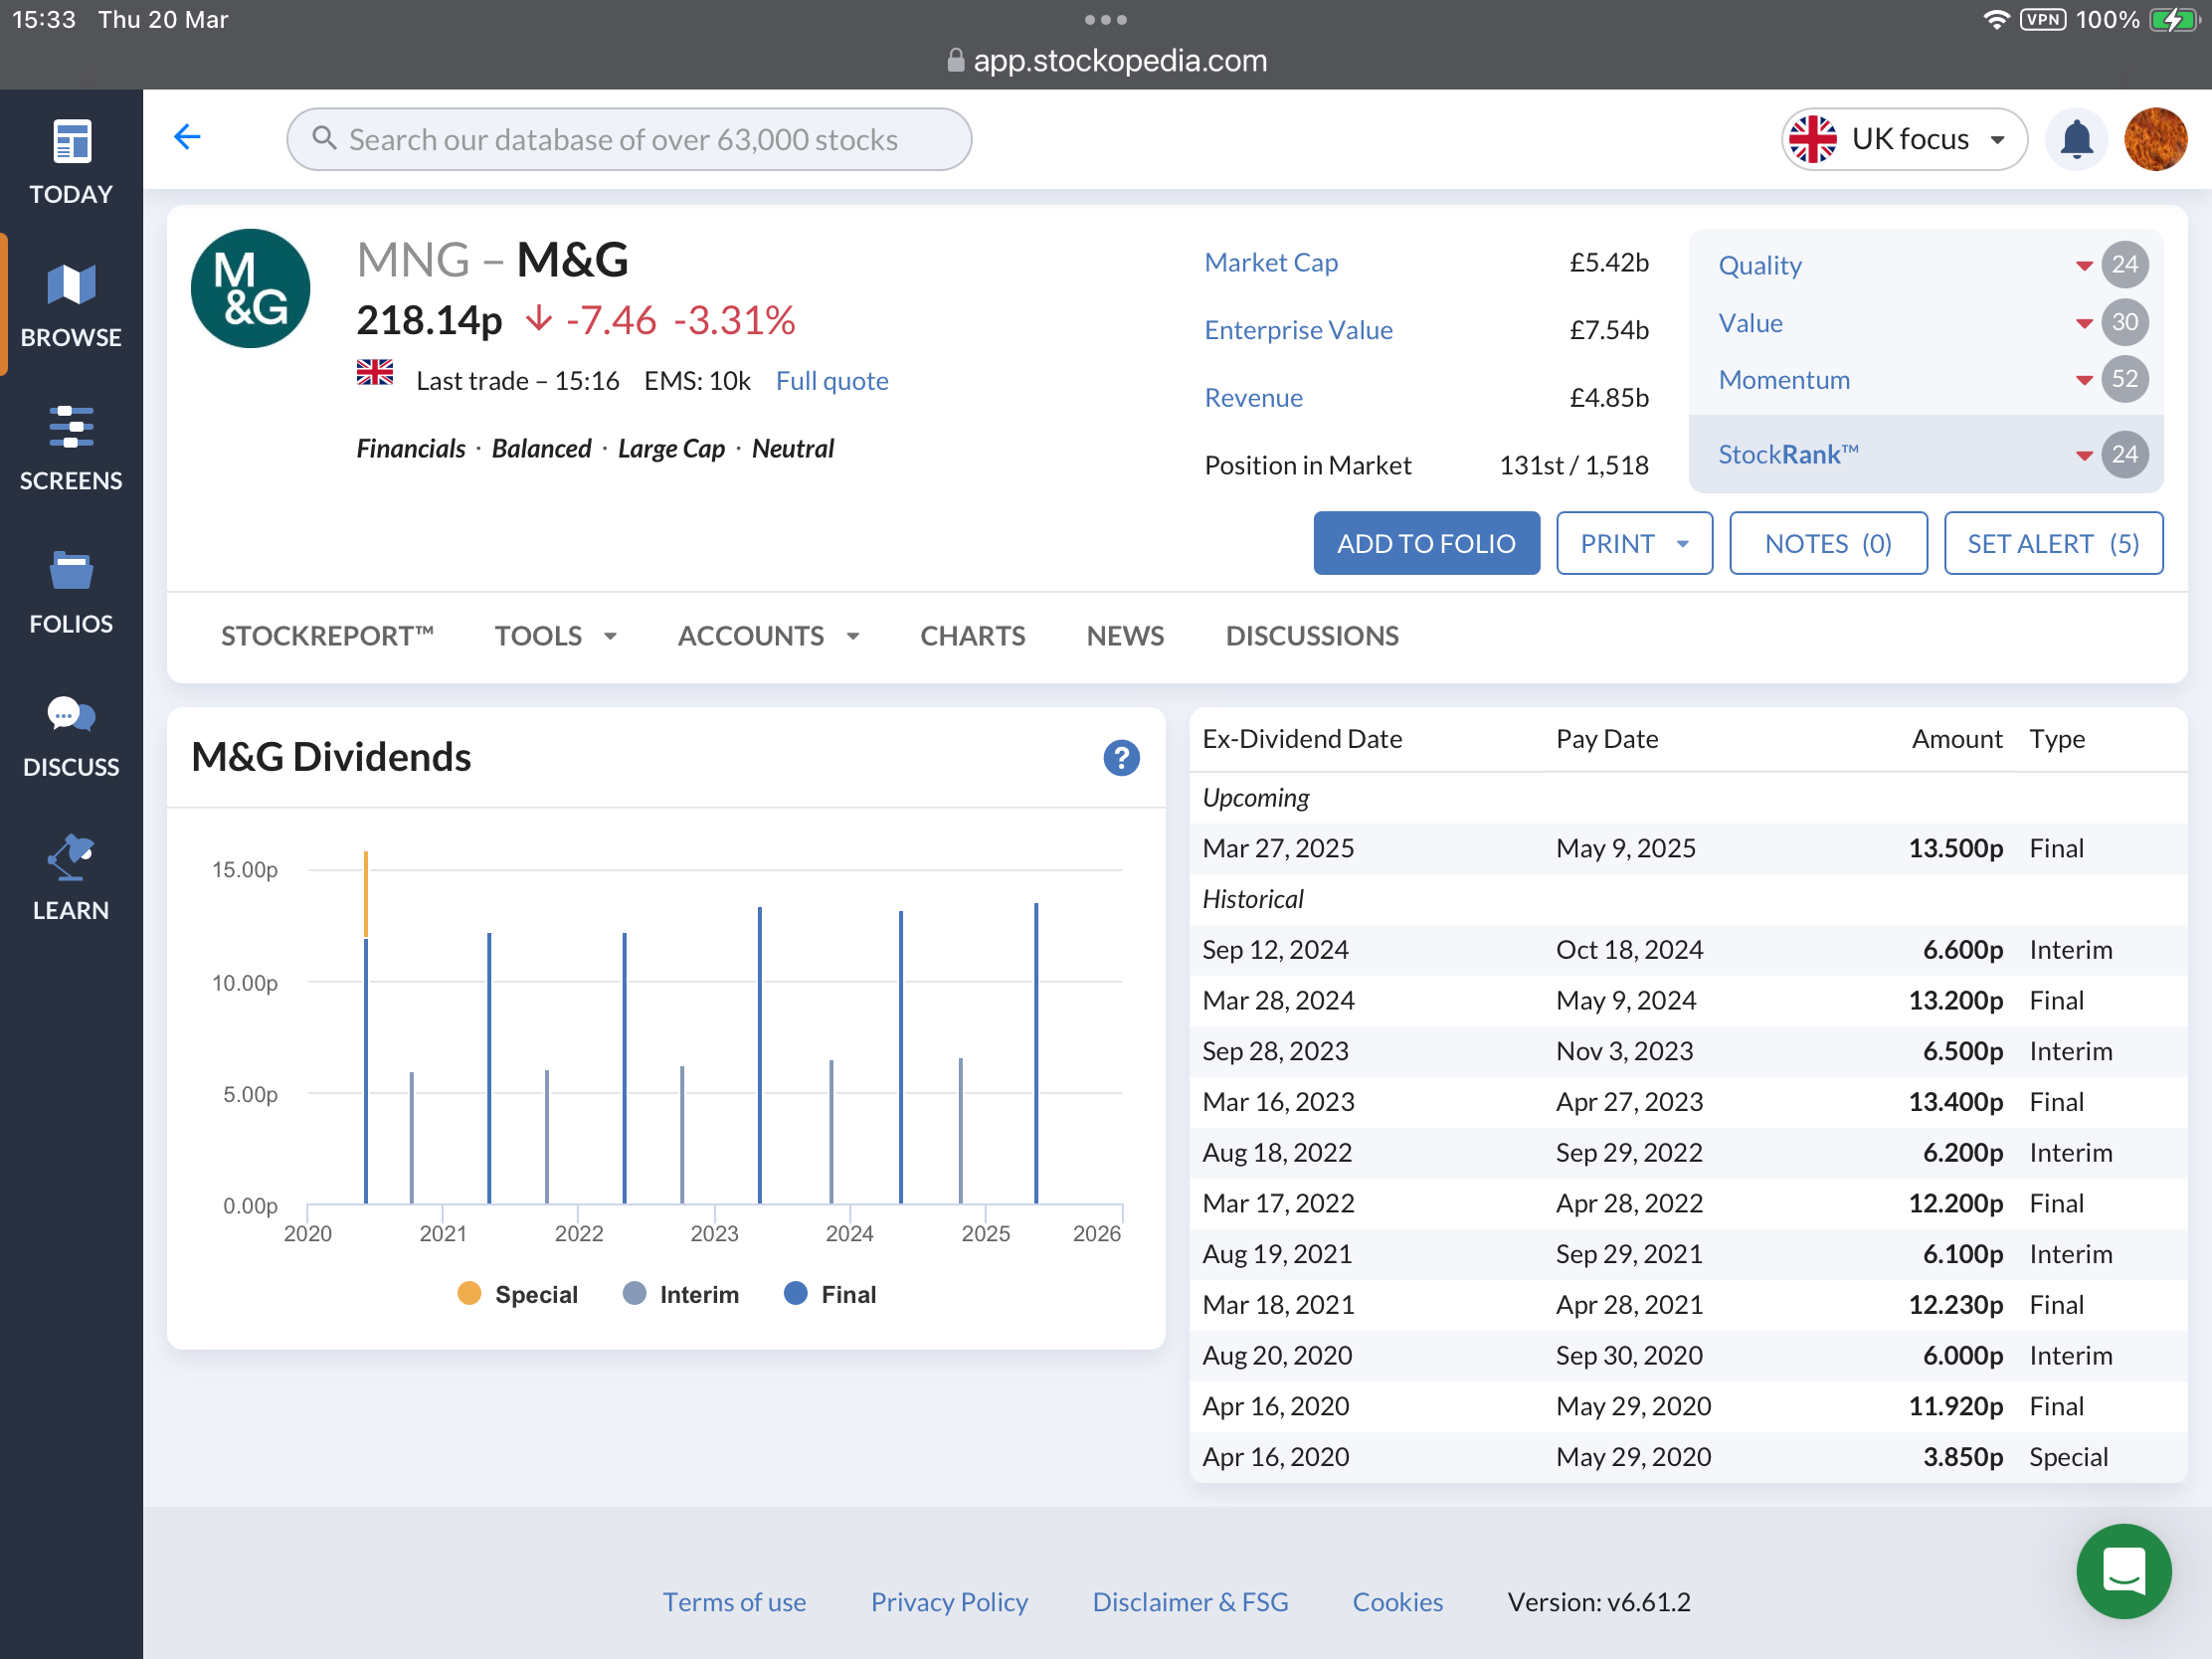Switch to the NEWS tab
2212x1659 pixels.
(x=1125, y=636)
